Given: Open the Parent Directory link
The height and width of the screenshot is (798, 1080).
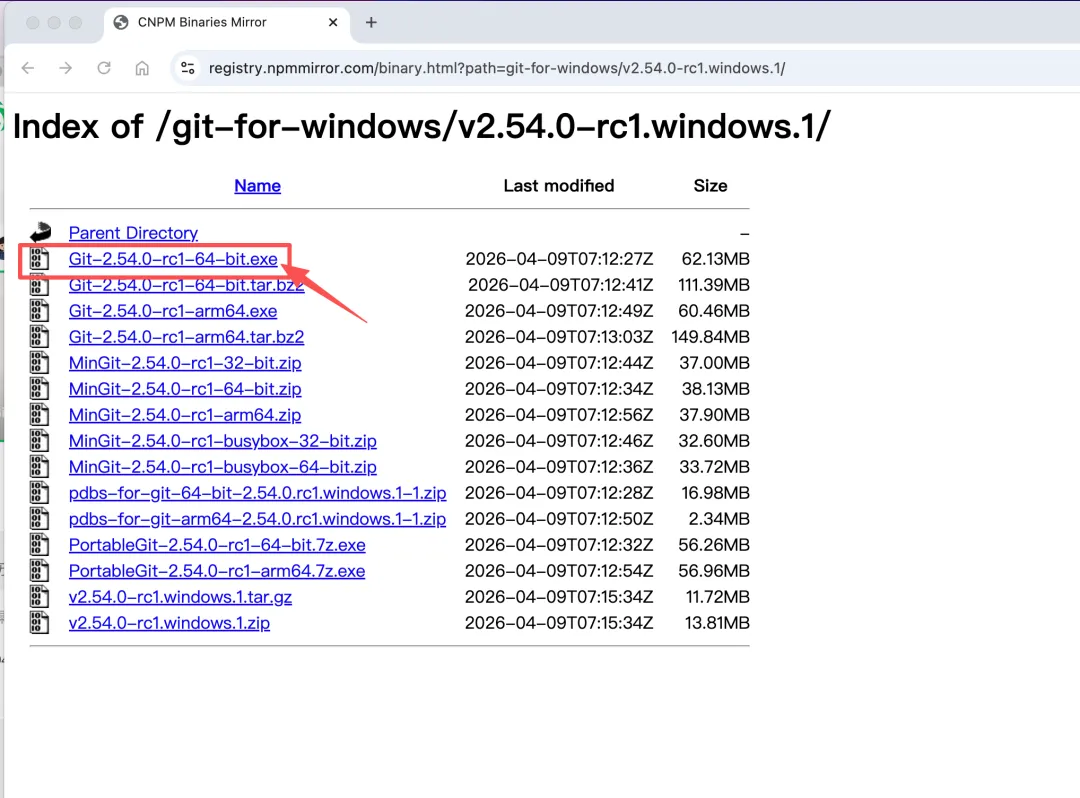Looking at the screenshot, I should [x=133, y=233].
